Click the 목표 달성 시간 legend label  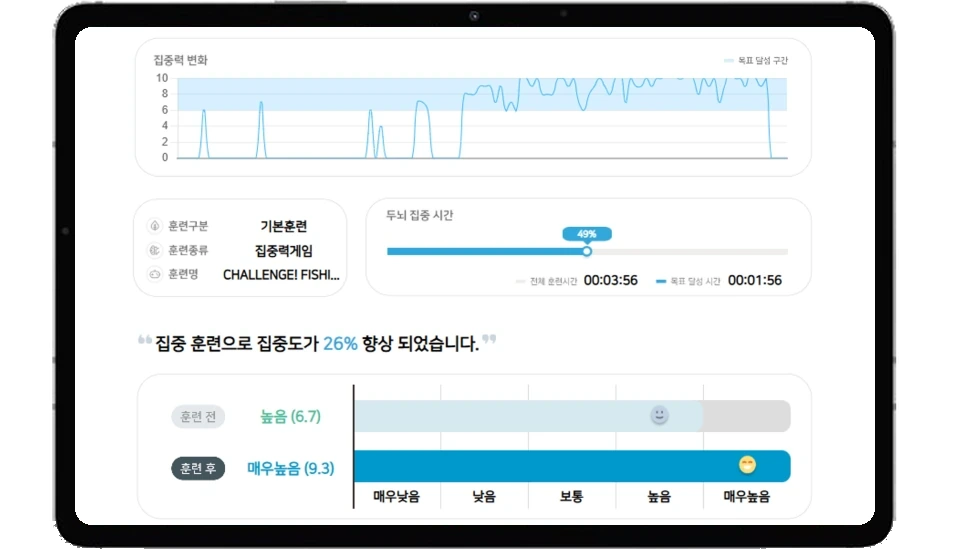(x=695, y=282)
